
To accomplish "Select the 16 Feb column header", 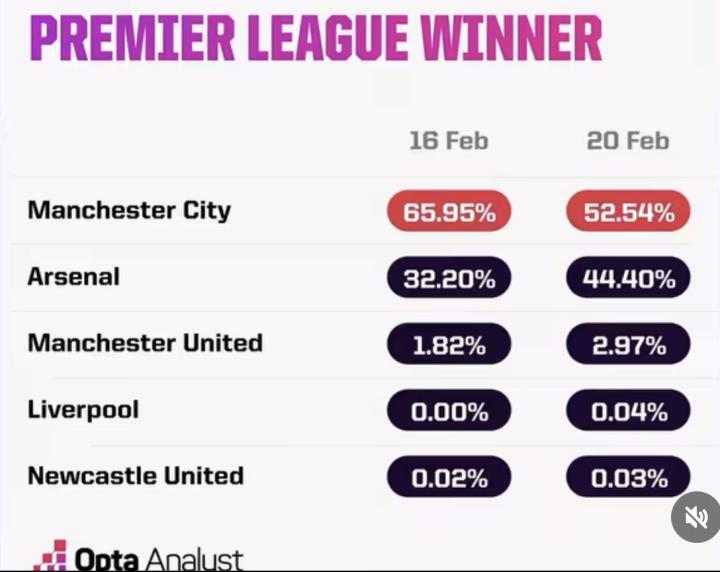I will point(448,141).
